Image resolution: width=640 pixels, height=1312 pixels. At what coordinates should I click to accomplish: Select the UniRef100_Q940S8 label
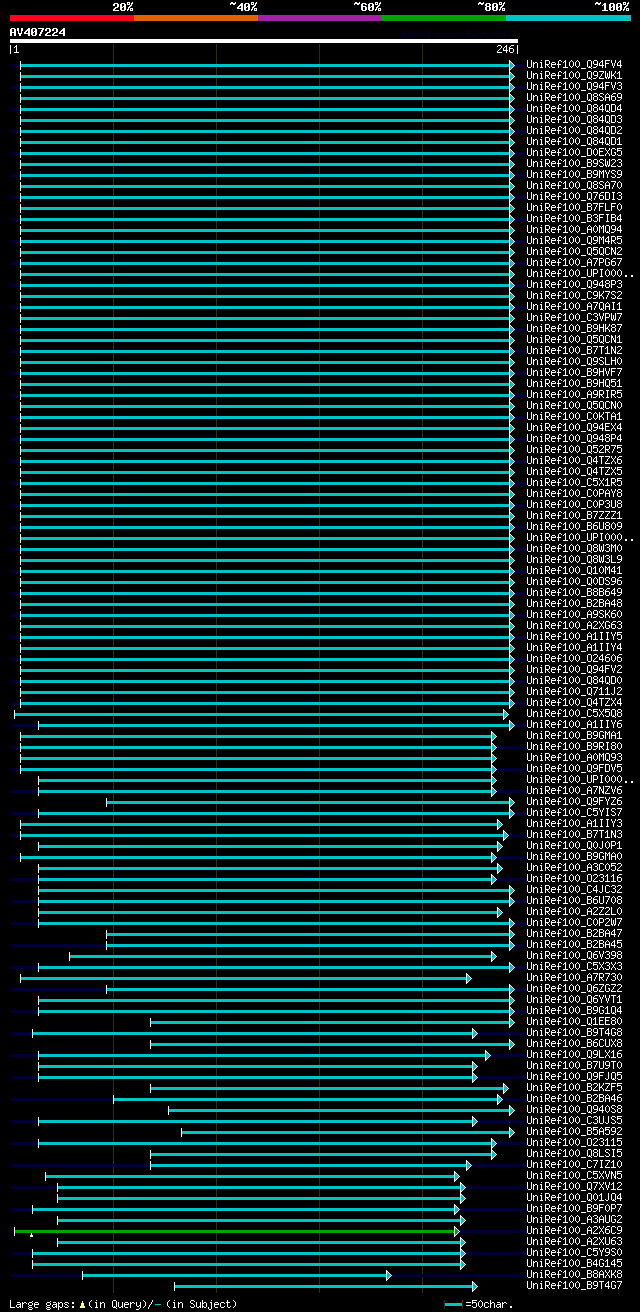[x=574, y=1110]
